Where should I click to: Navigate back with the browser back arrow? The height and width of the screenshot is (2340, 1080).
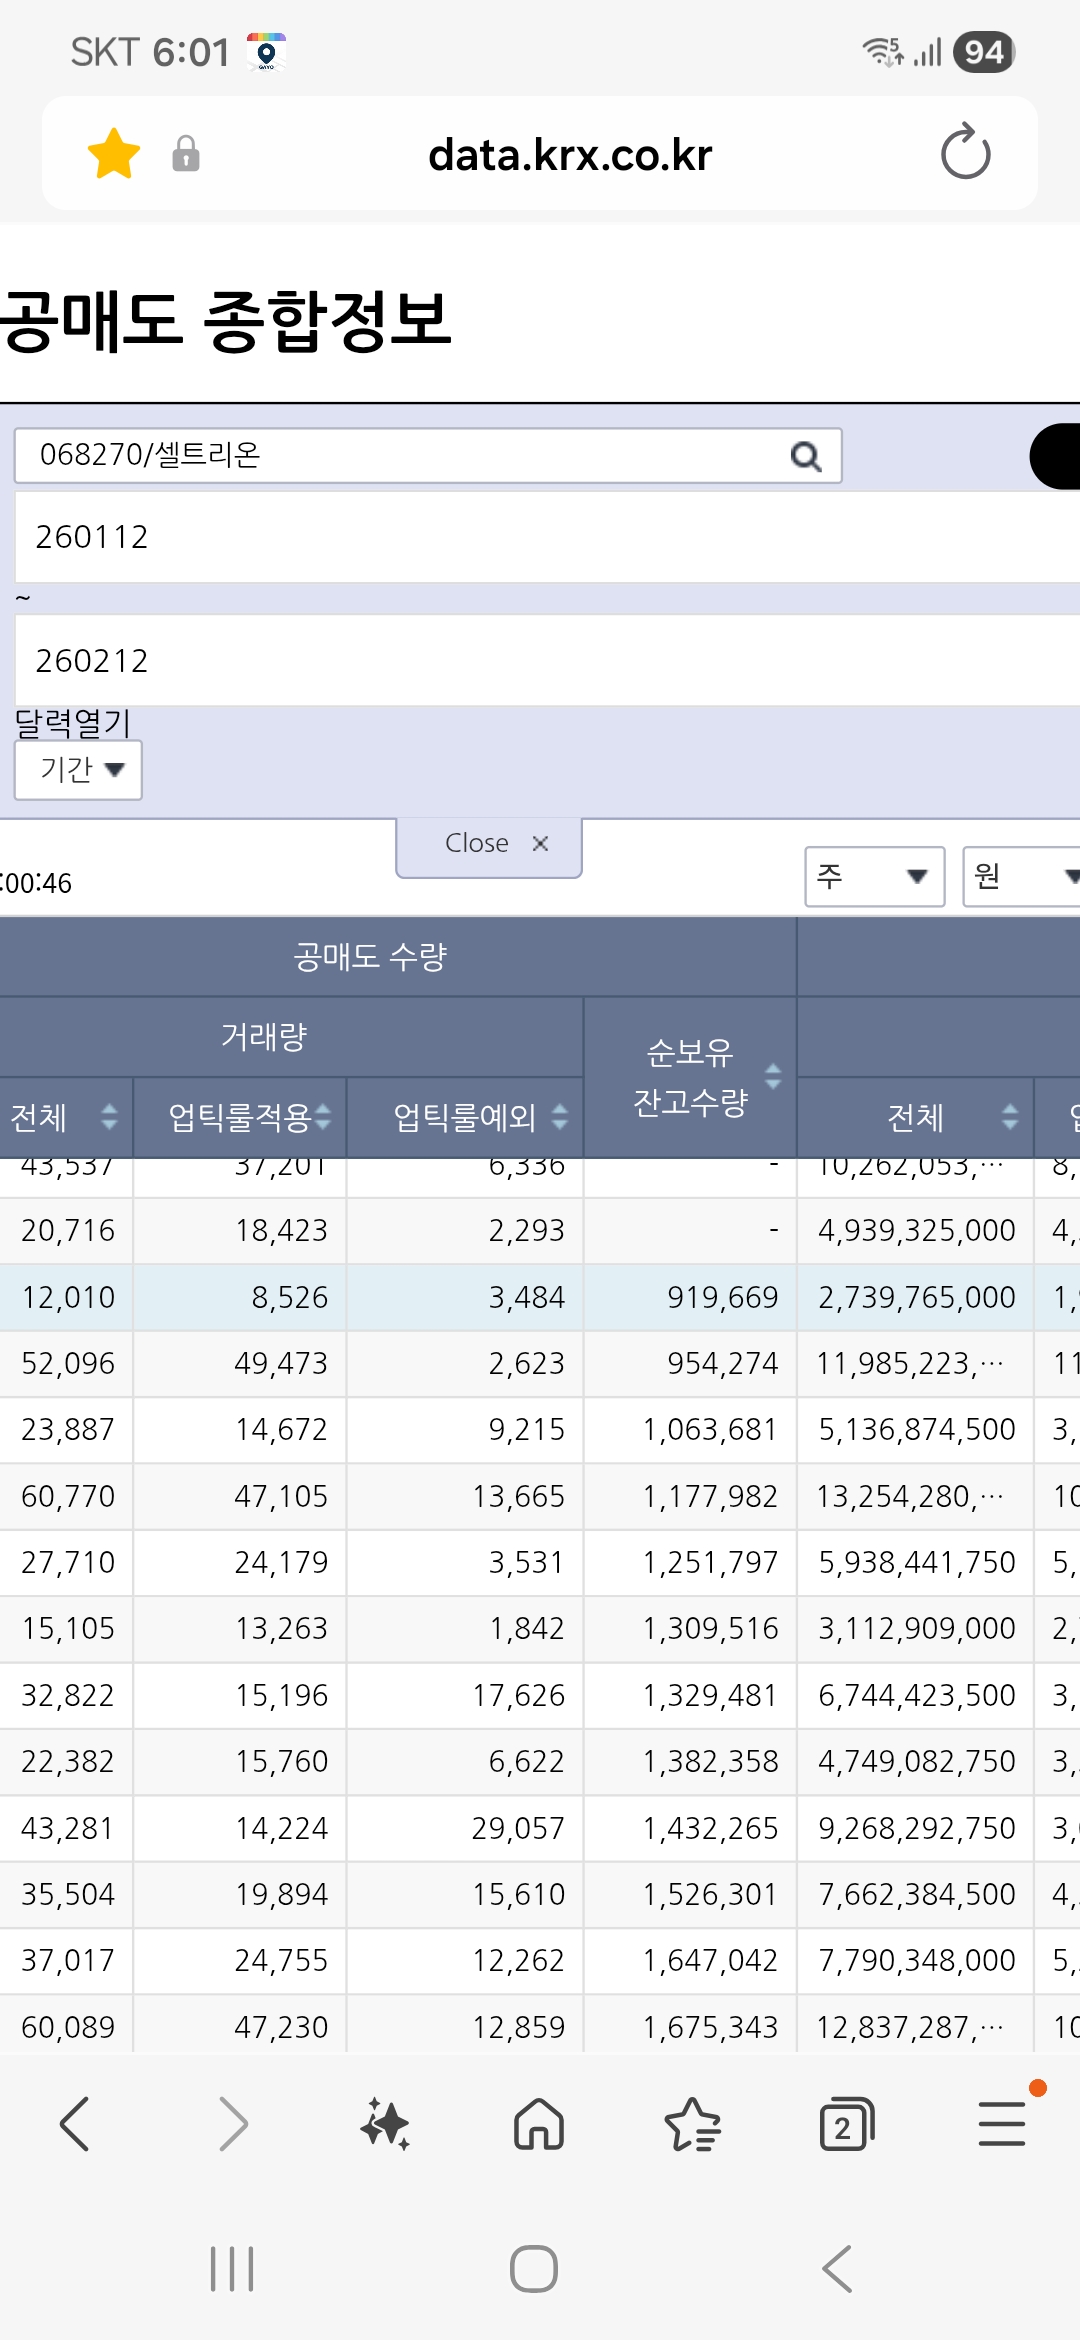(75, 2124)
